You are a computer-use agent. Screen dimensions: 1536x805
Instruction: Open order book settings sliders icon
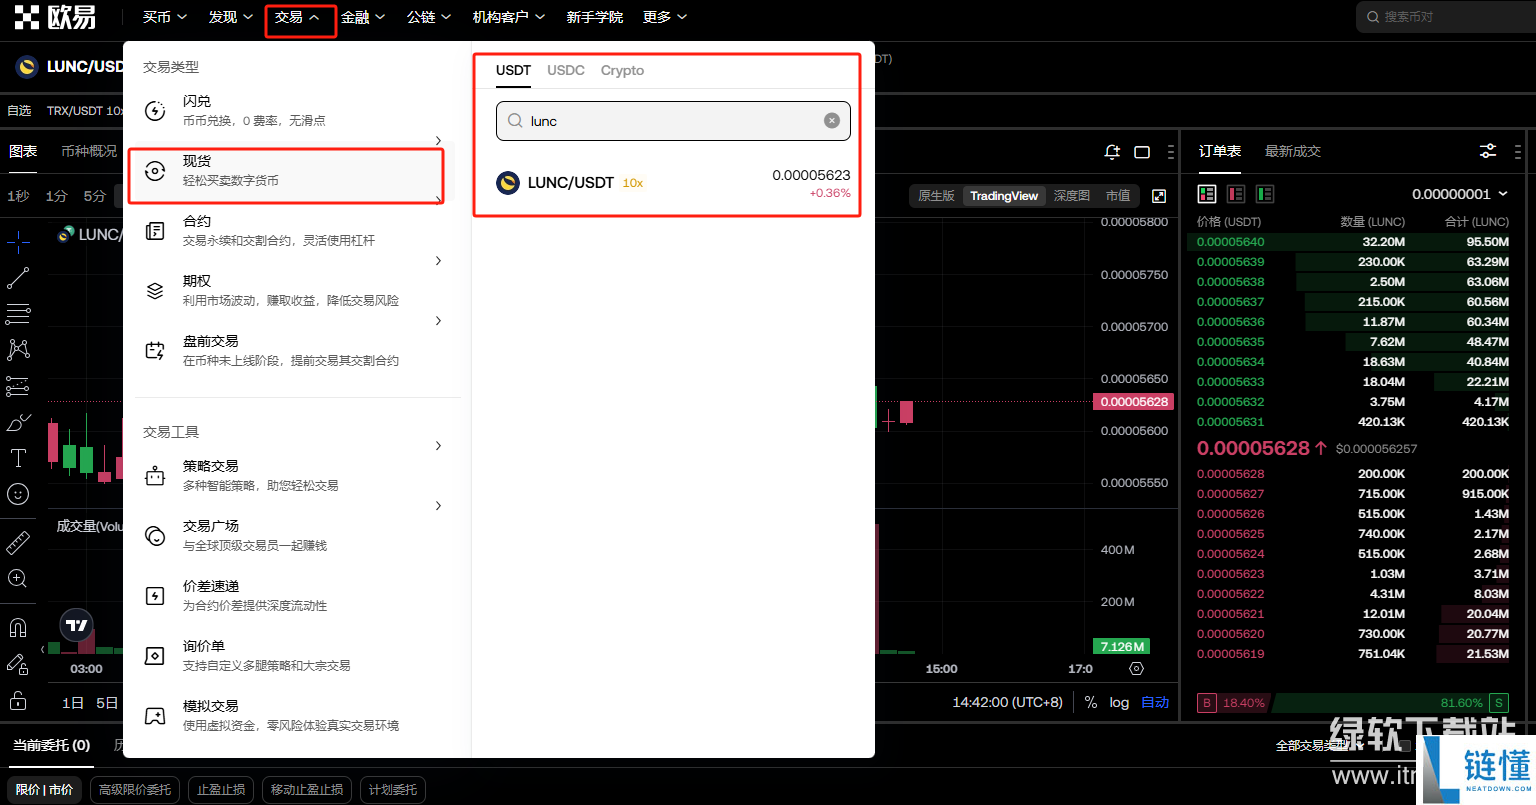tap(1488, 151)
